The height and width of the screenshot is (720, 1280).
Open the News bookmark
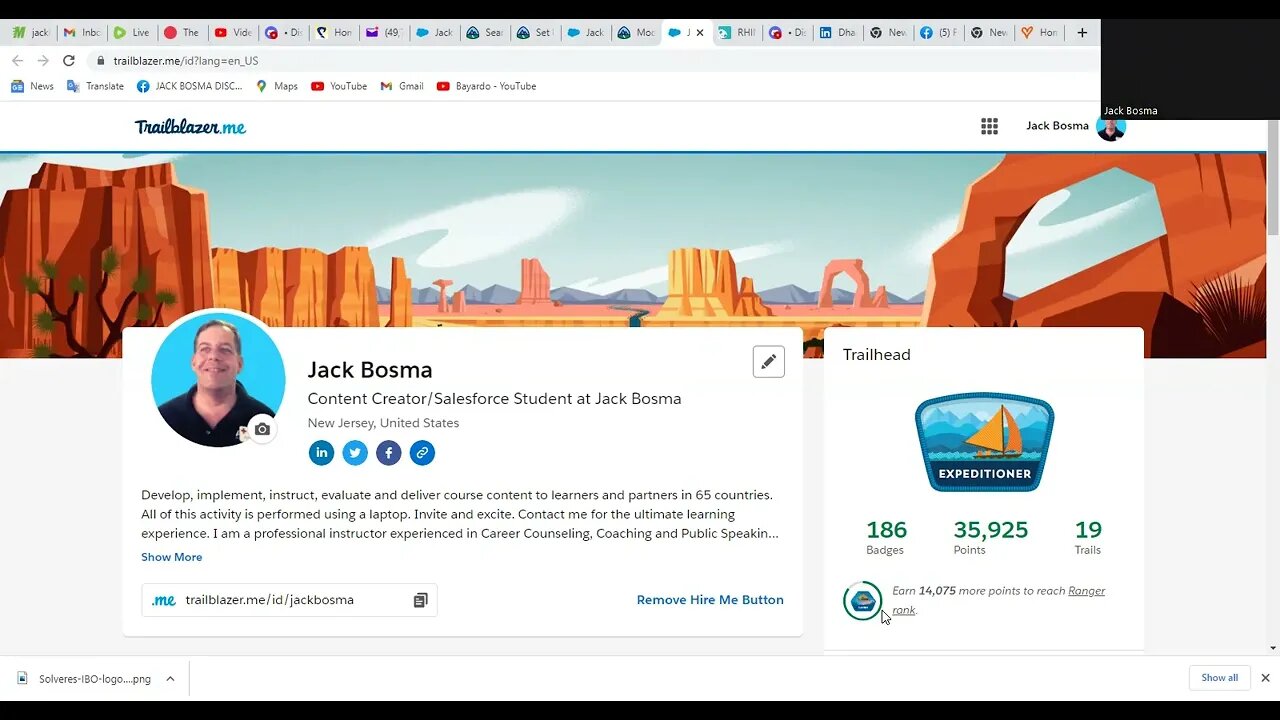(x=32, y=86)
